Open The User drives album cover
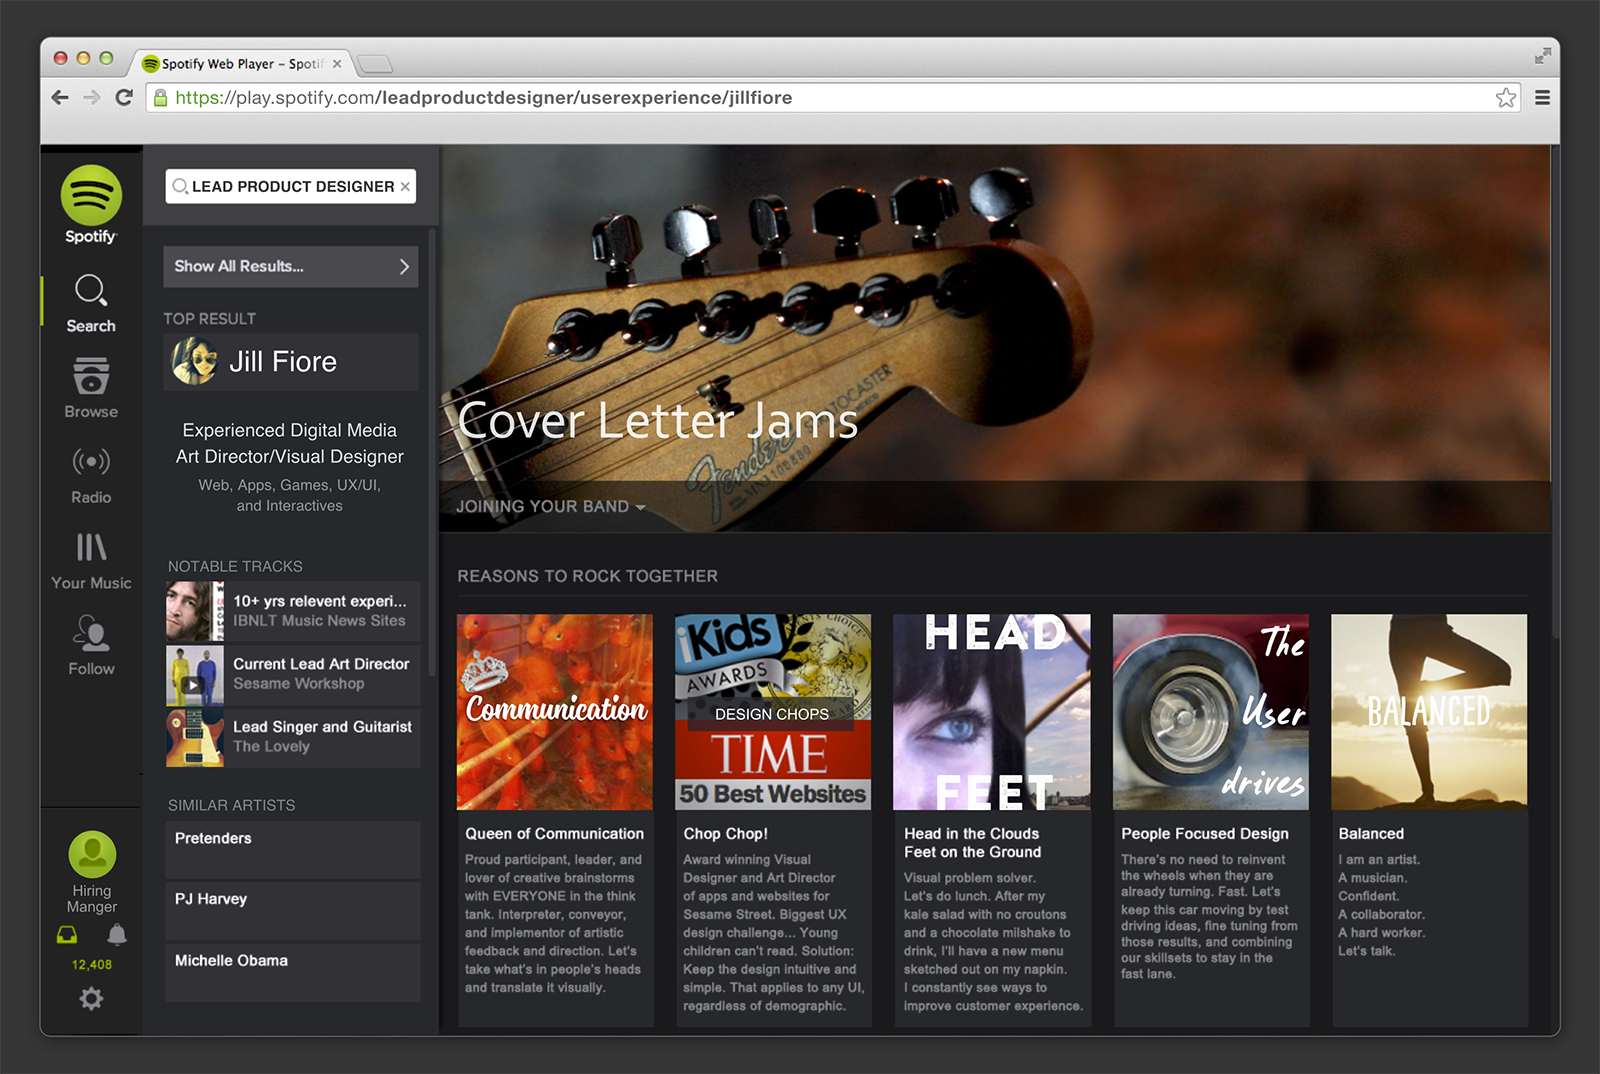The image size is (1600, 1074). tap(1211, 712)
